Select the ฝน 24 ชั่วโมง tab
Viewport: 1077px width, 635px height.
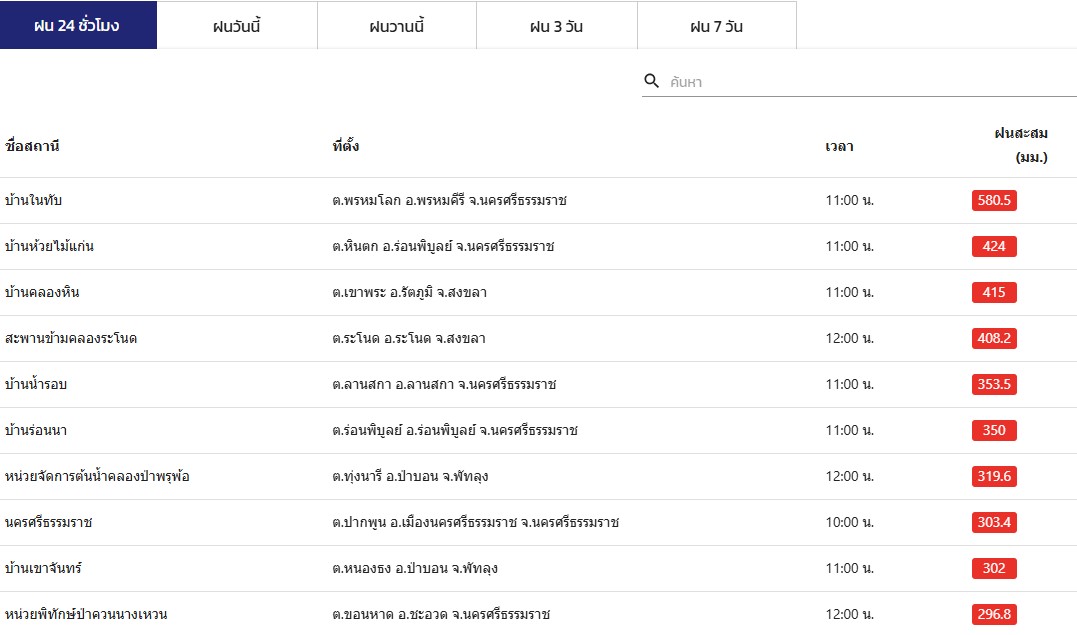(x=78, y=26)
